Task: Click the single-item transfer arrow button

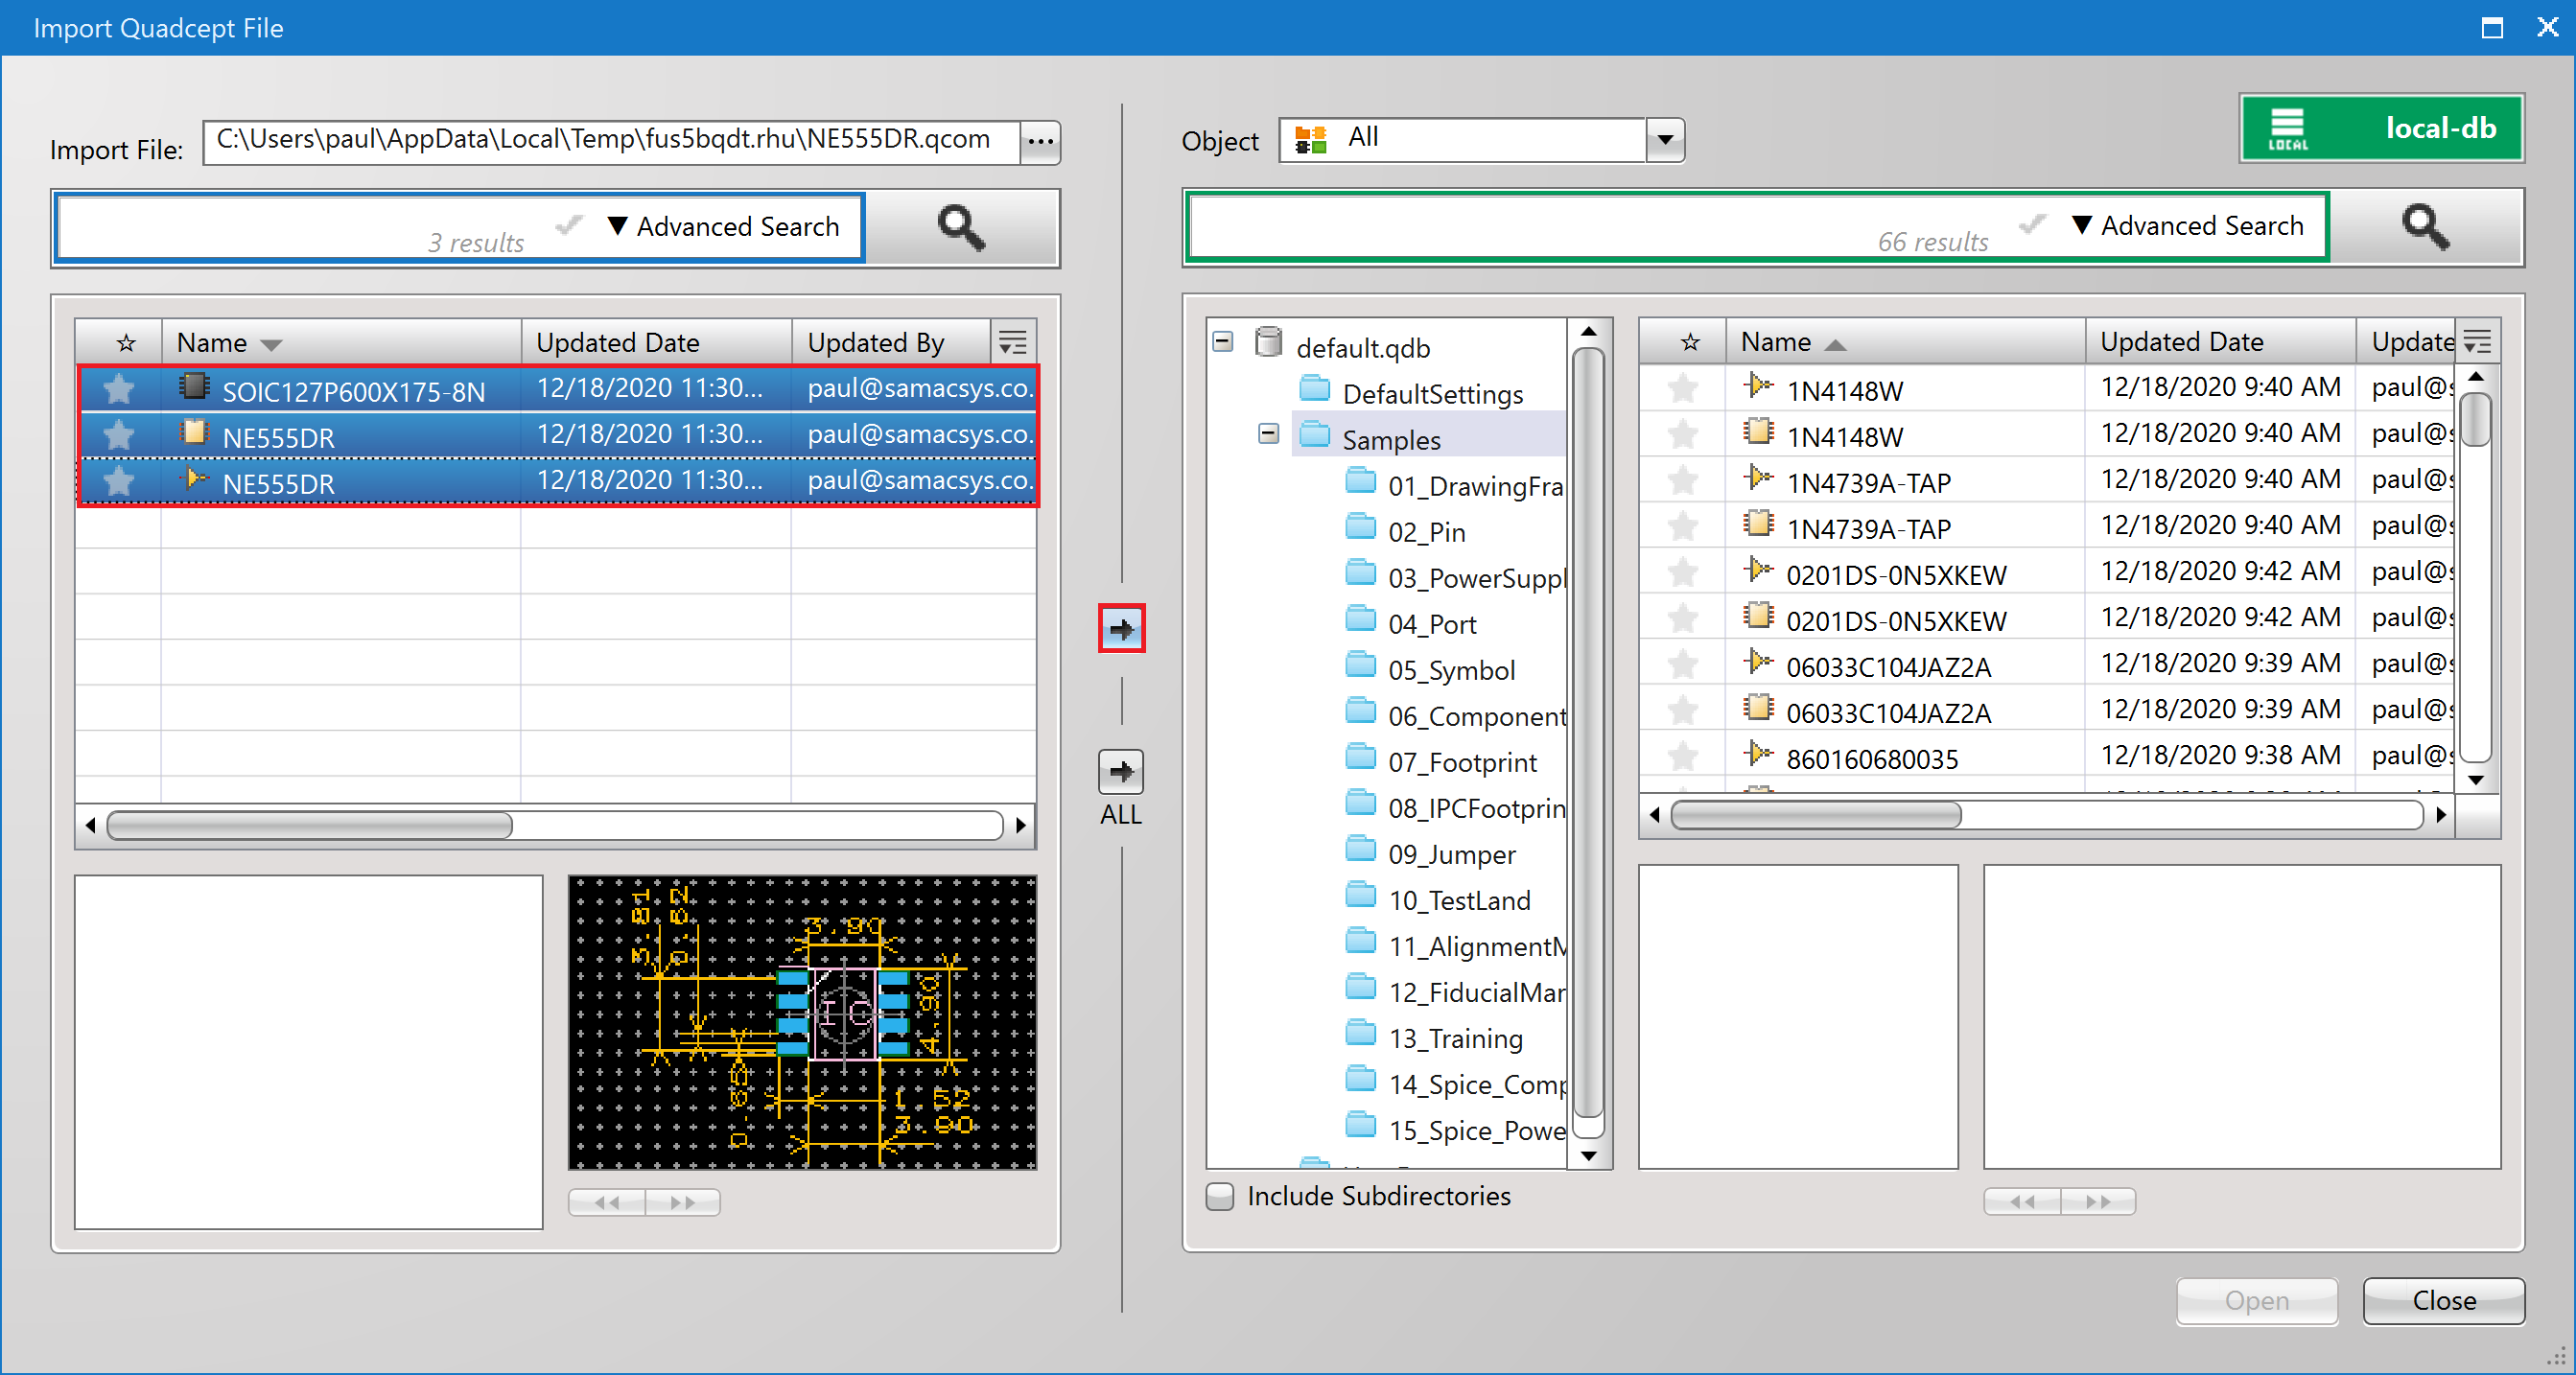Action: tap(1121, 629)
